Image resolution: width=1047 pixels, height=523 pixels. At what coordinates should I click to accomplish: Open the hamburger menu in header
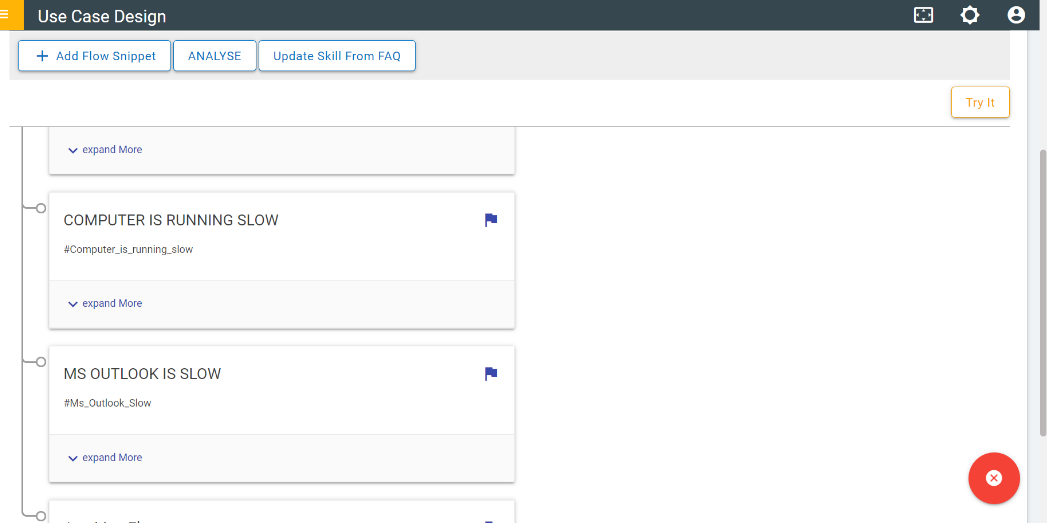pyautogui.click(x=6, y=15)
